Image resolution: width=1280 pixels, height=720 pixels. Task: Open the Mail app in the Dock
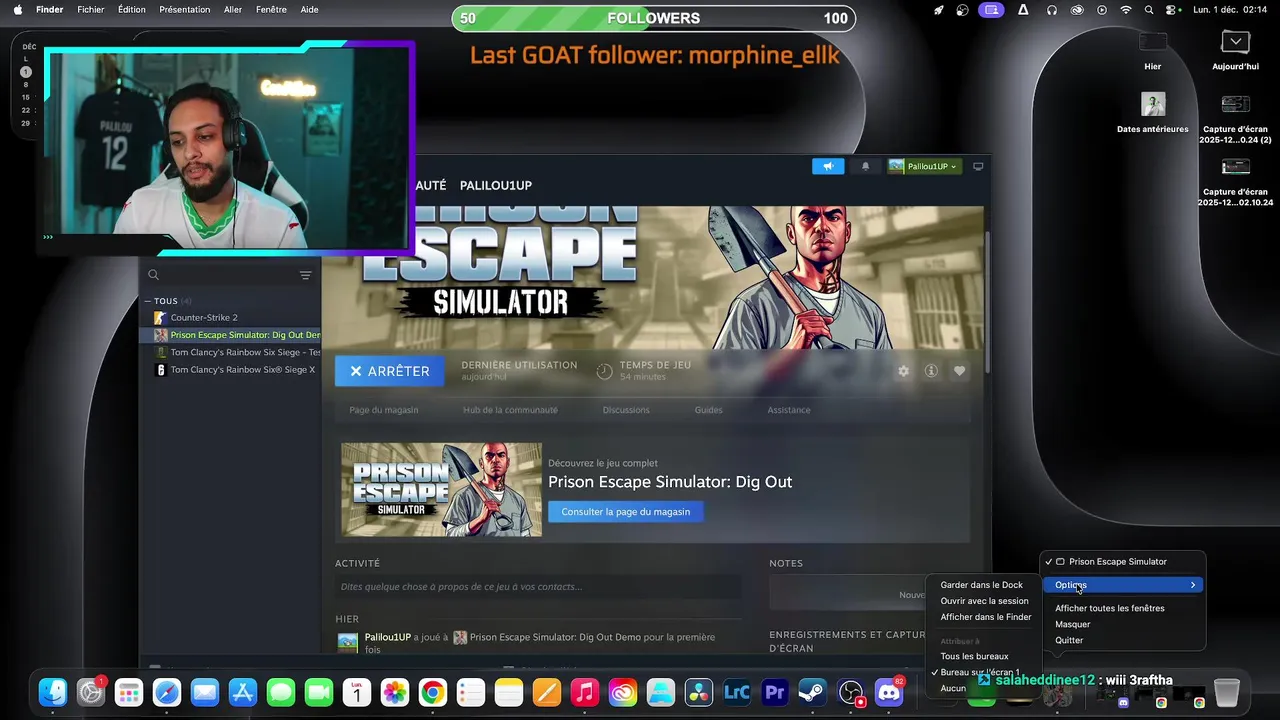pyautogui.click(x=205, y=692)
